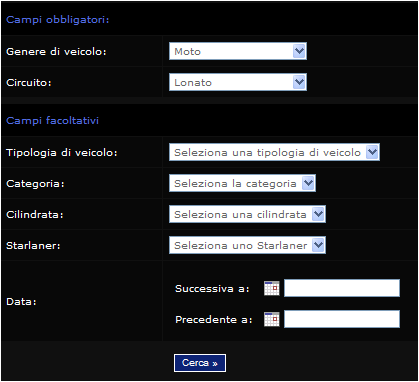Click the Genere di veicolo label
The width and height of the screenshot is (419, 382).
click(x=56, y=52)
